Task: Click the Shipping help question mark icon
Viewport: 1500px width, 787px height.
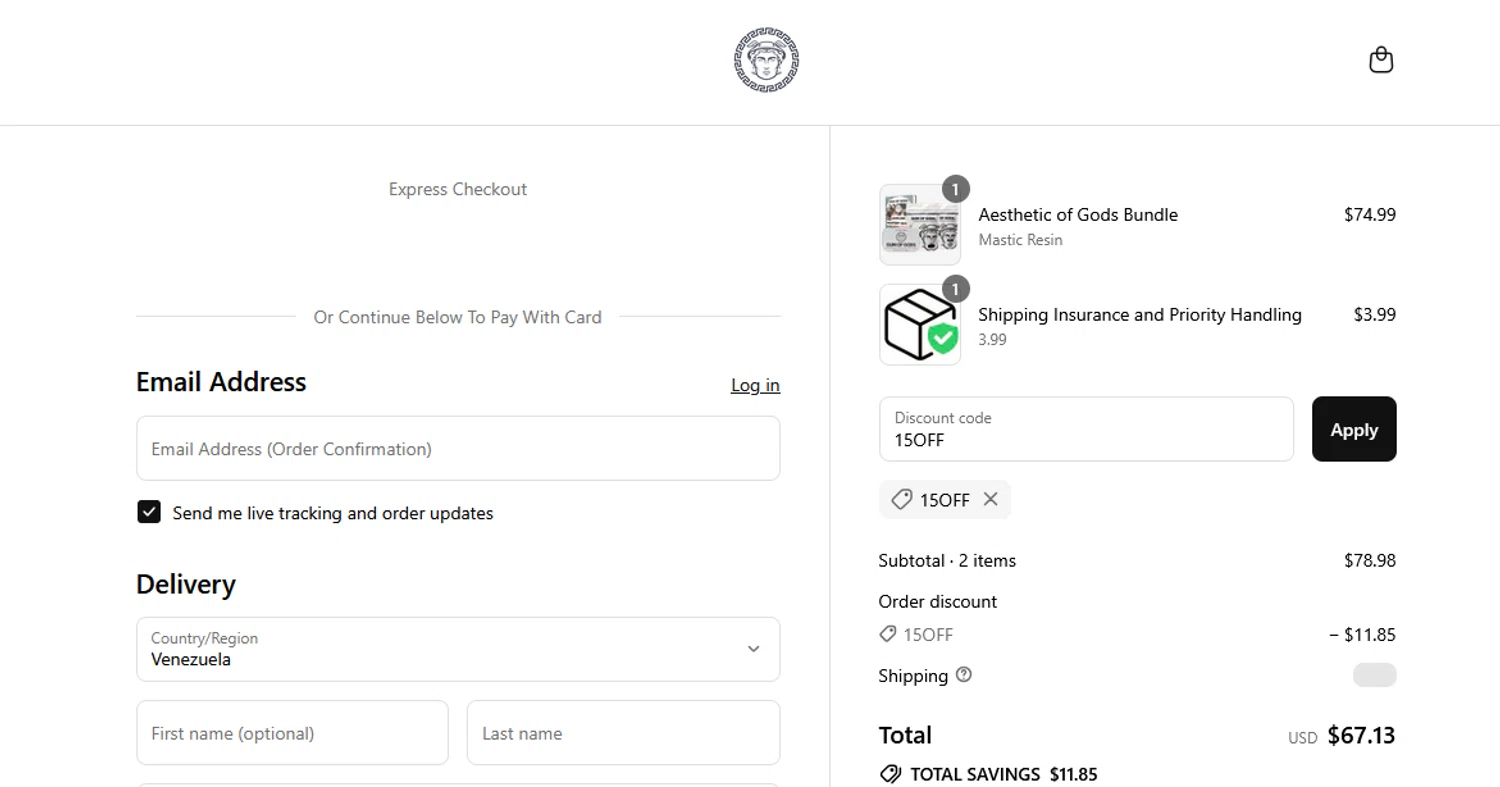Action: click(963, 675)
